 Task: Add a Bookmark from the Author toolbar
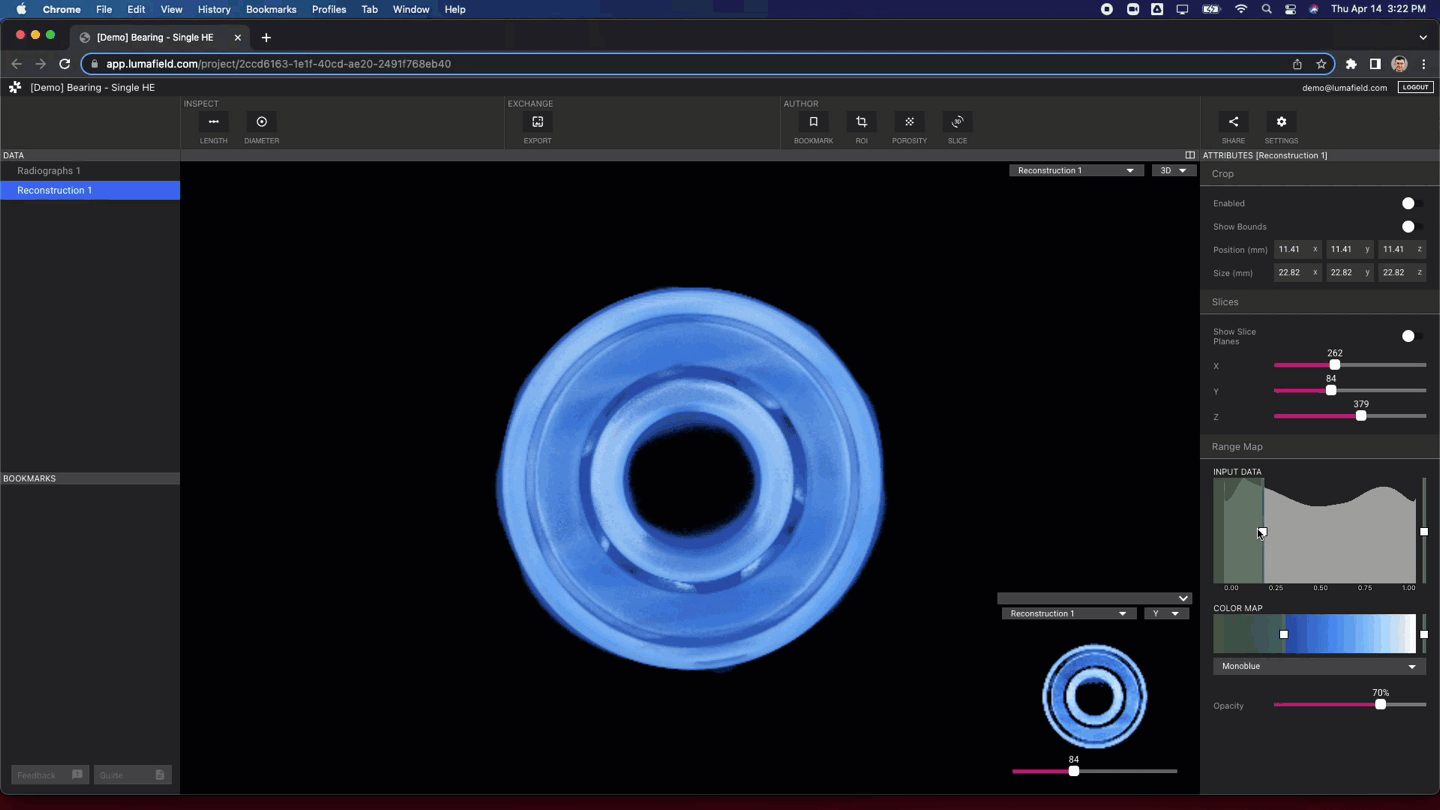point(813,122)
